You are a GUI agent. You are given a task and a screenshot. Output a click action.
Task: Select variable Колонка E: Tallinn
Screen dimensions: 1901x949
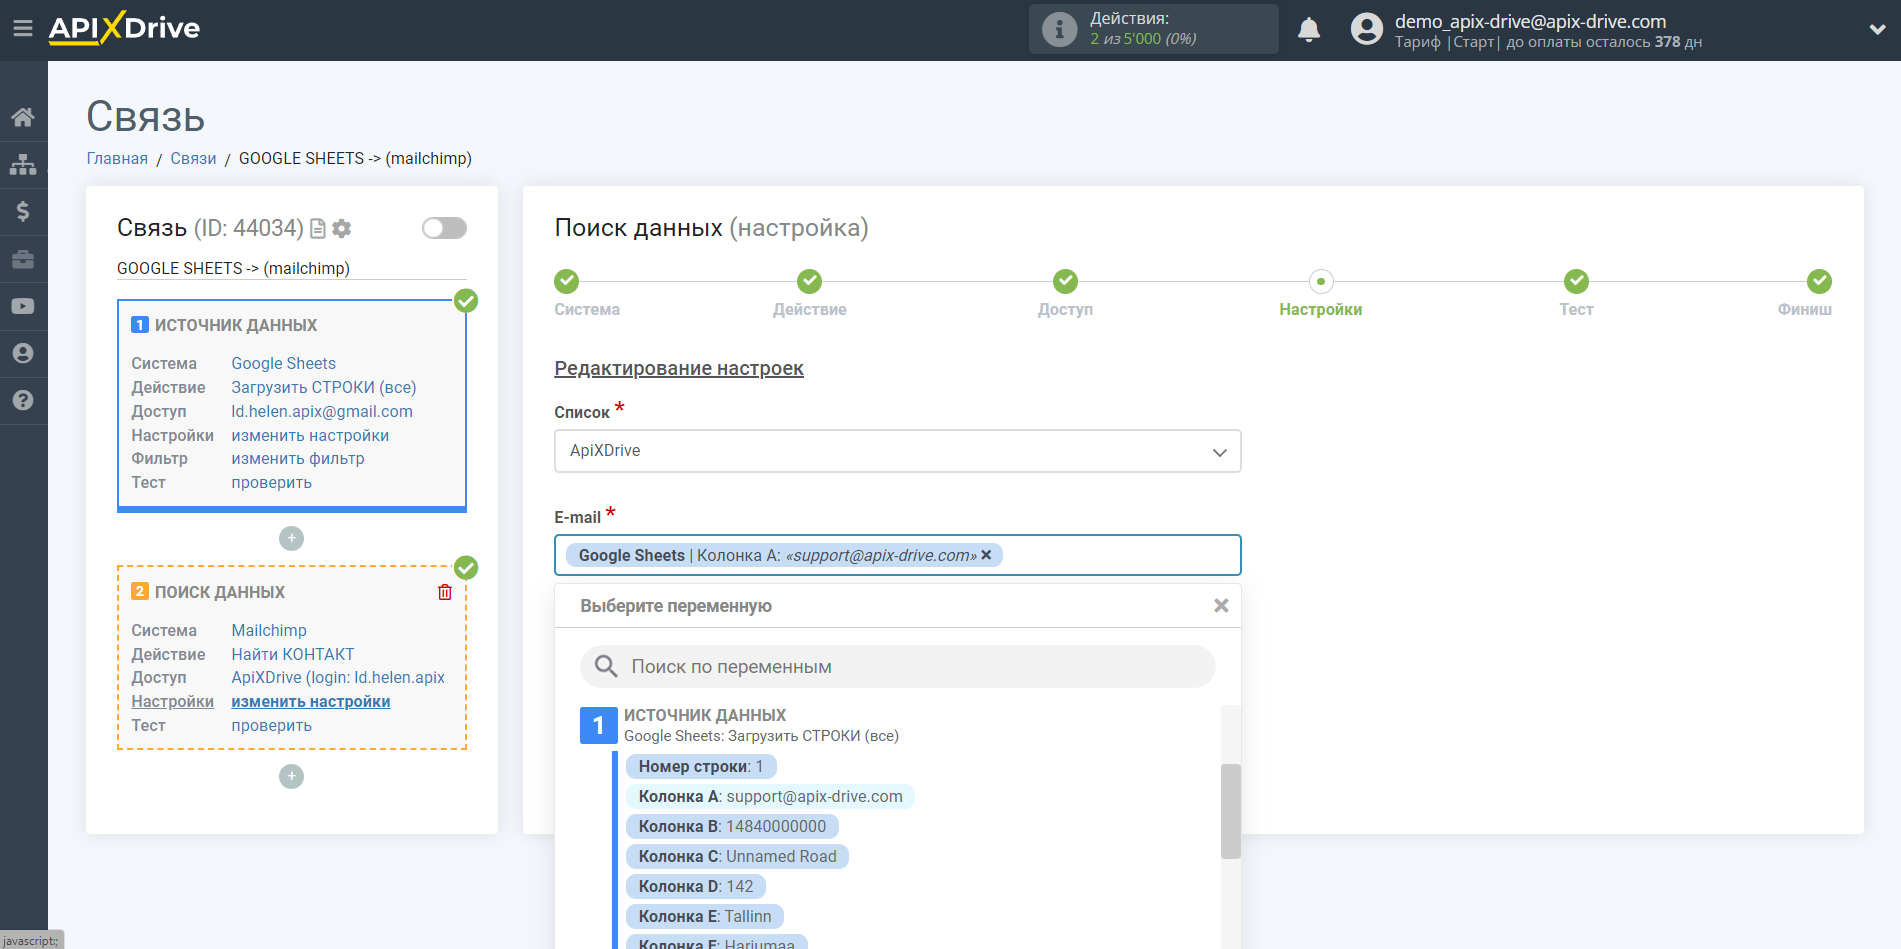(705, 916)
